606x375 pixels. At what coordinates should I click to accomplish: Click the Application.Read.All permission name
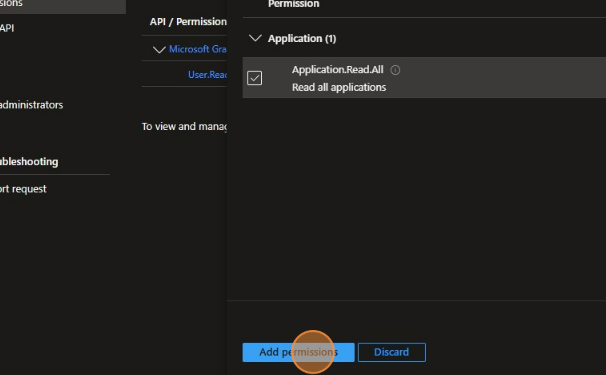tap(338, 70)
